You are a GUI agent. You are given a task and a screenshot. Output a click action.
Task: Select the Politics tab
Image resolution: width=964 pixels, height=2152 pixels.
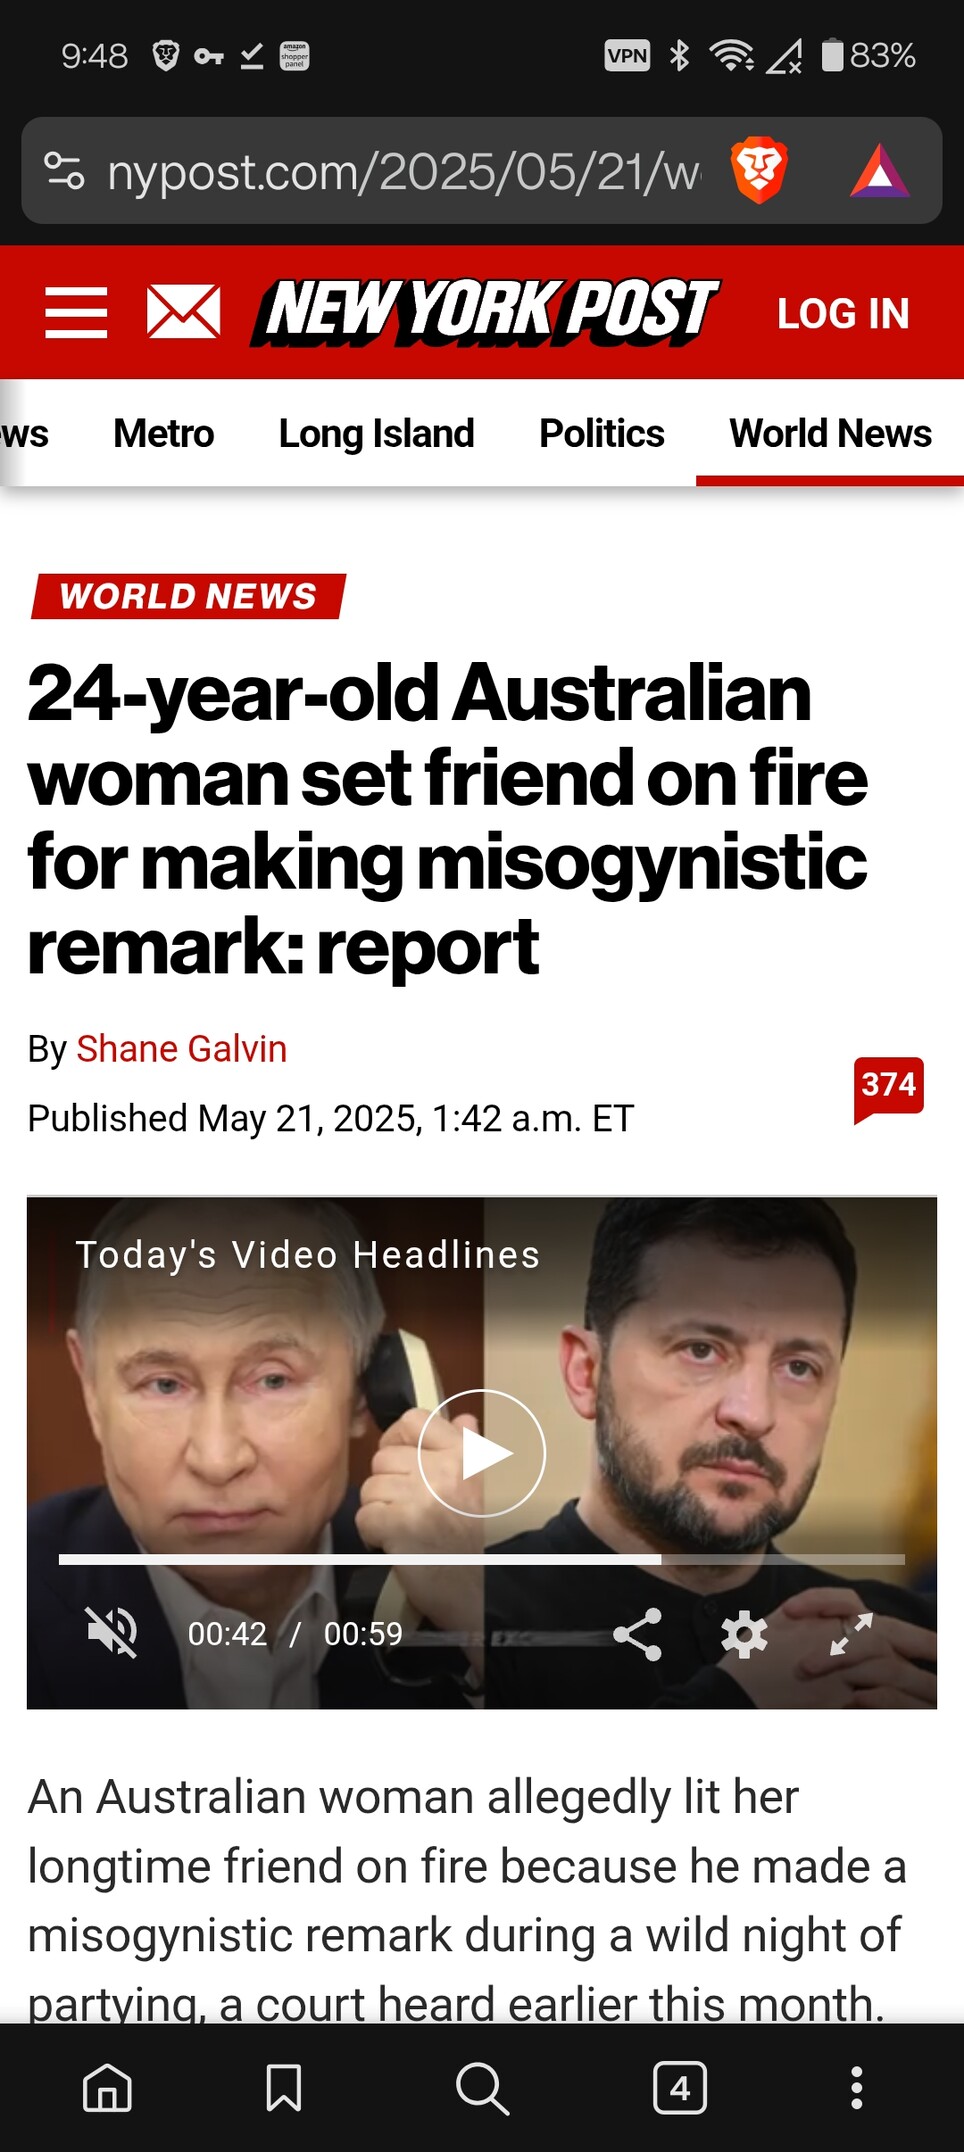tap(601, 433)
